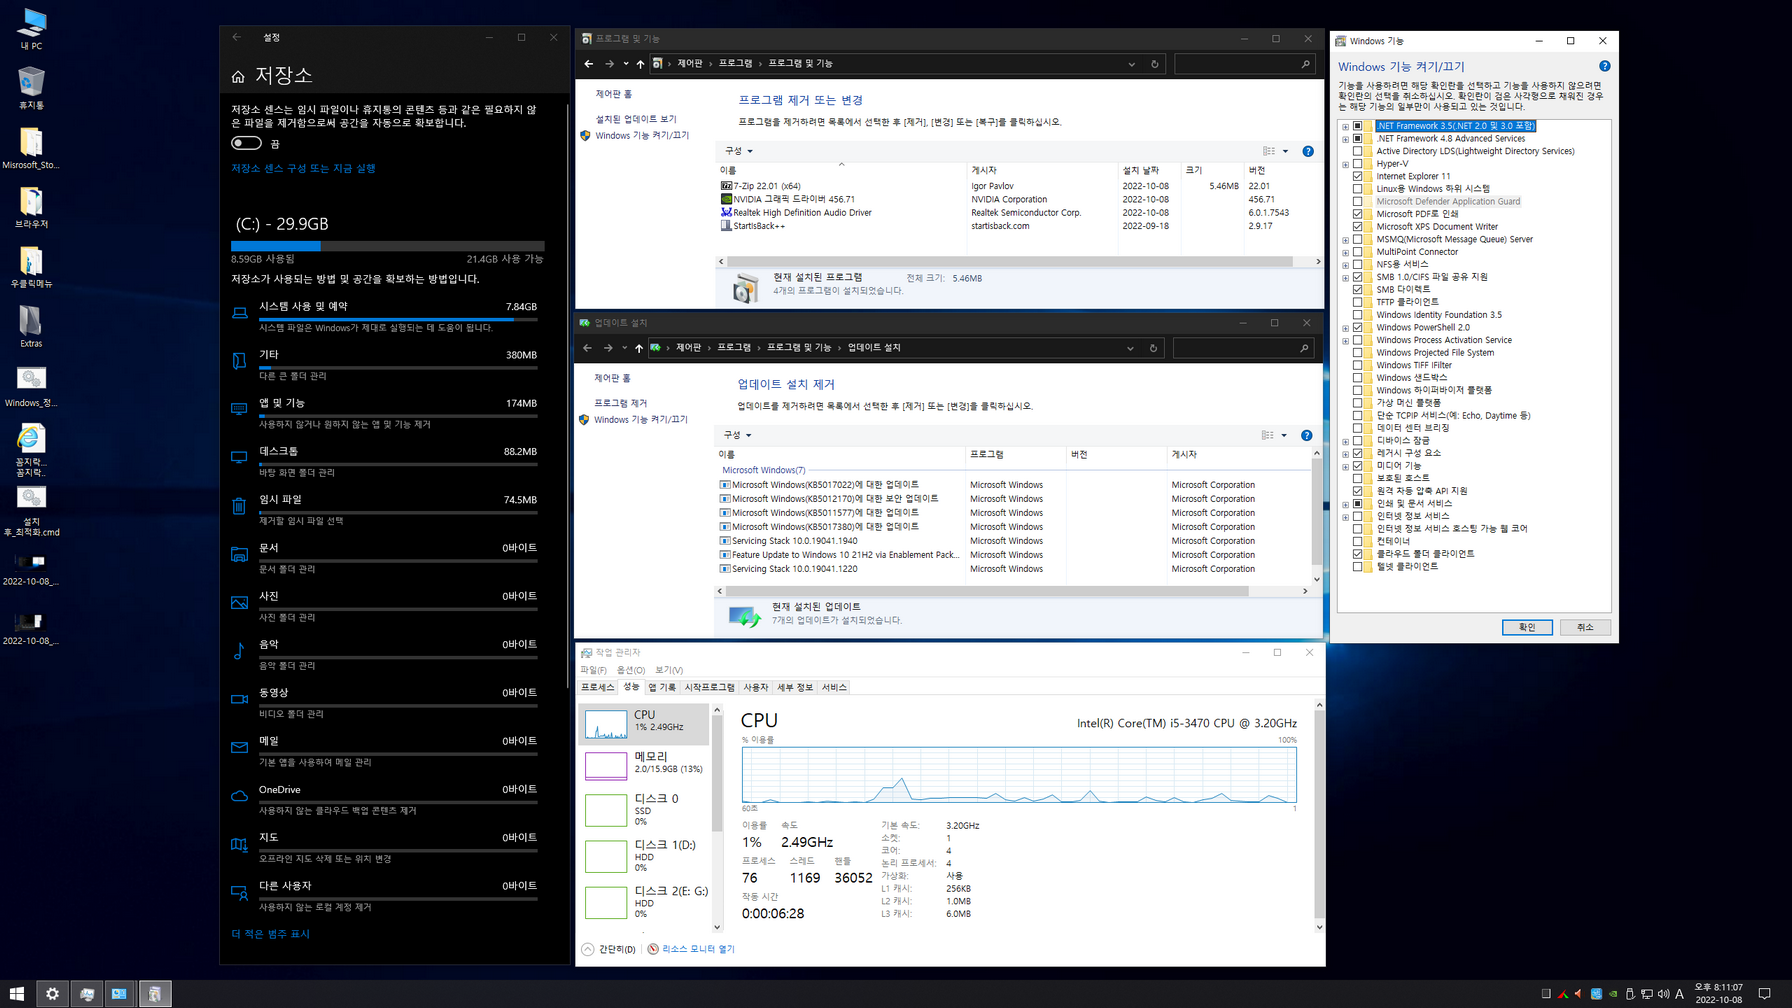Select the Realtek High Definition Audio Driver entry
The width and height of the screenshot is (1792, 1008).
pos(796,212)
